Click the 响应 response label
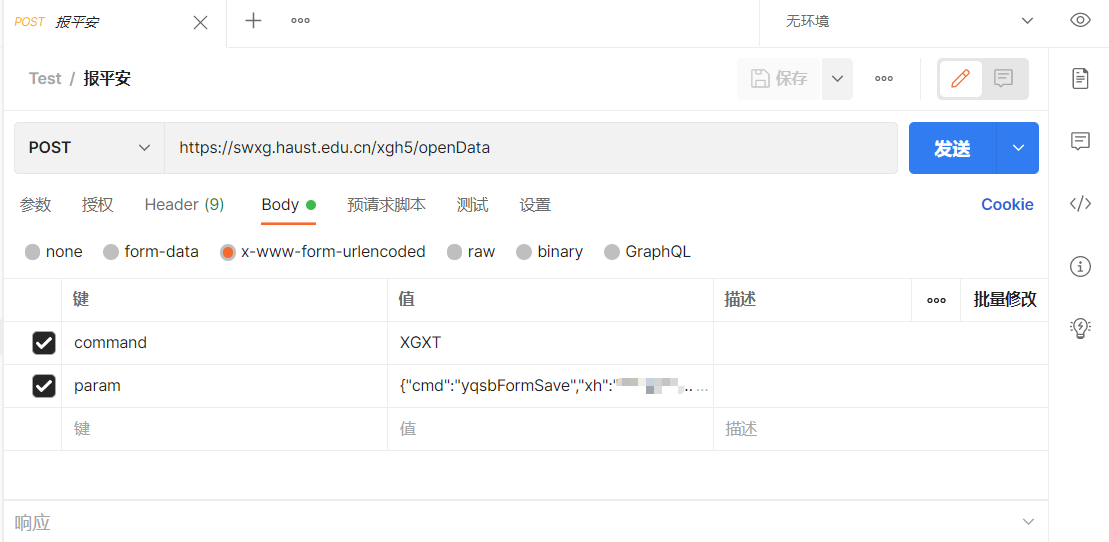 point(33,523)
